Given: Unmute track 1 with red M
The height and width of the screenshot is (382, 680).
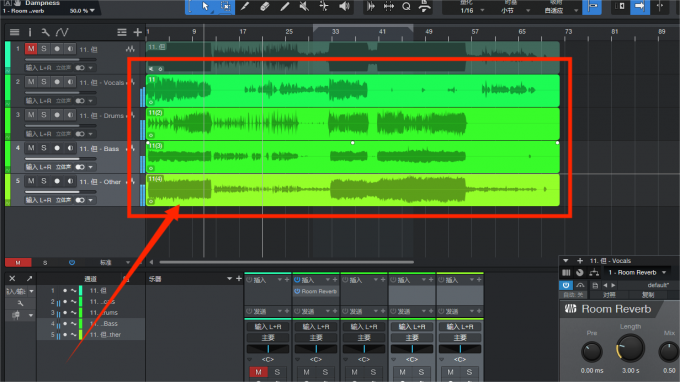Looking at the screenshot, I should [x=31, y=49].
